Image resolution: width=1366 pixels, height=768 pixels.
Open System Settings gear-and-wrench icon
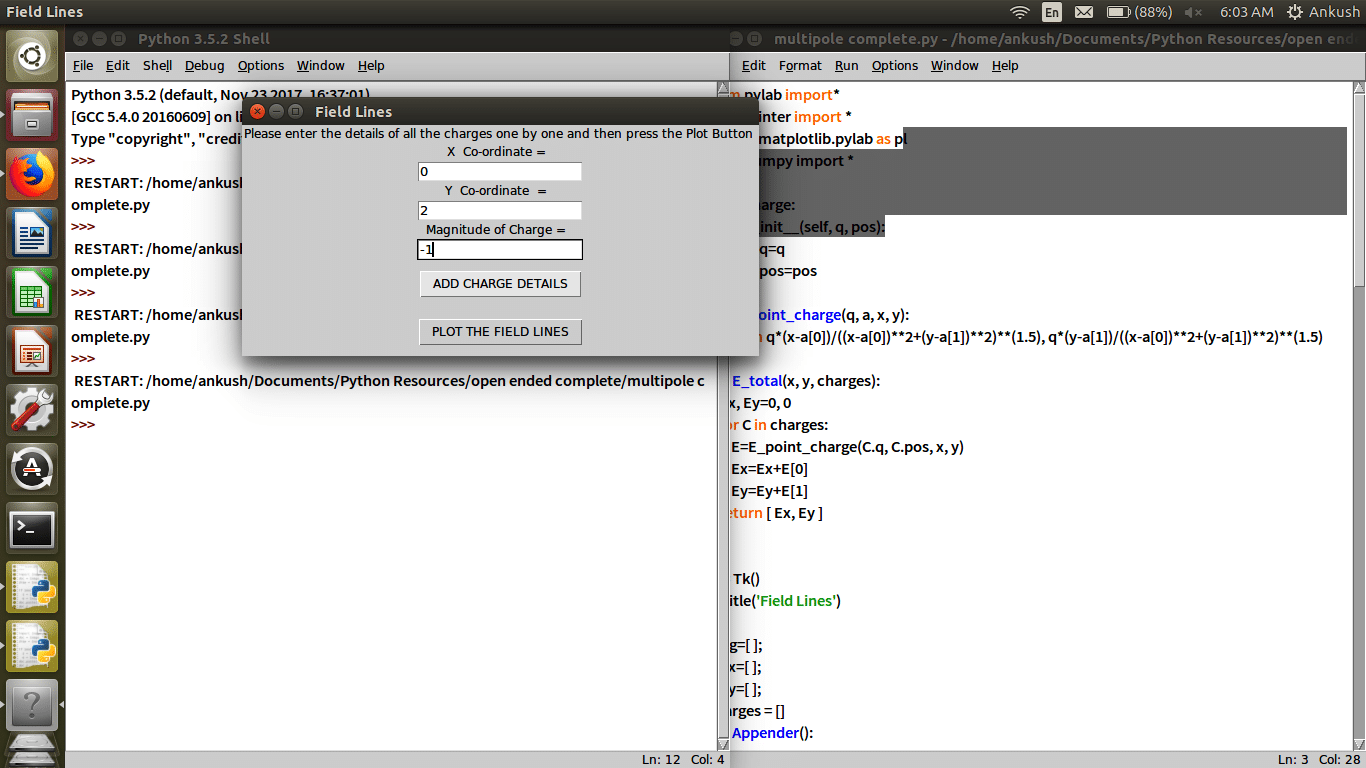(32, 412)
